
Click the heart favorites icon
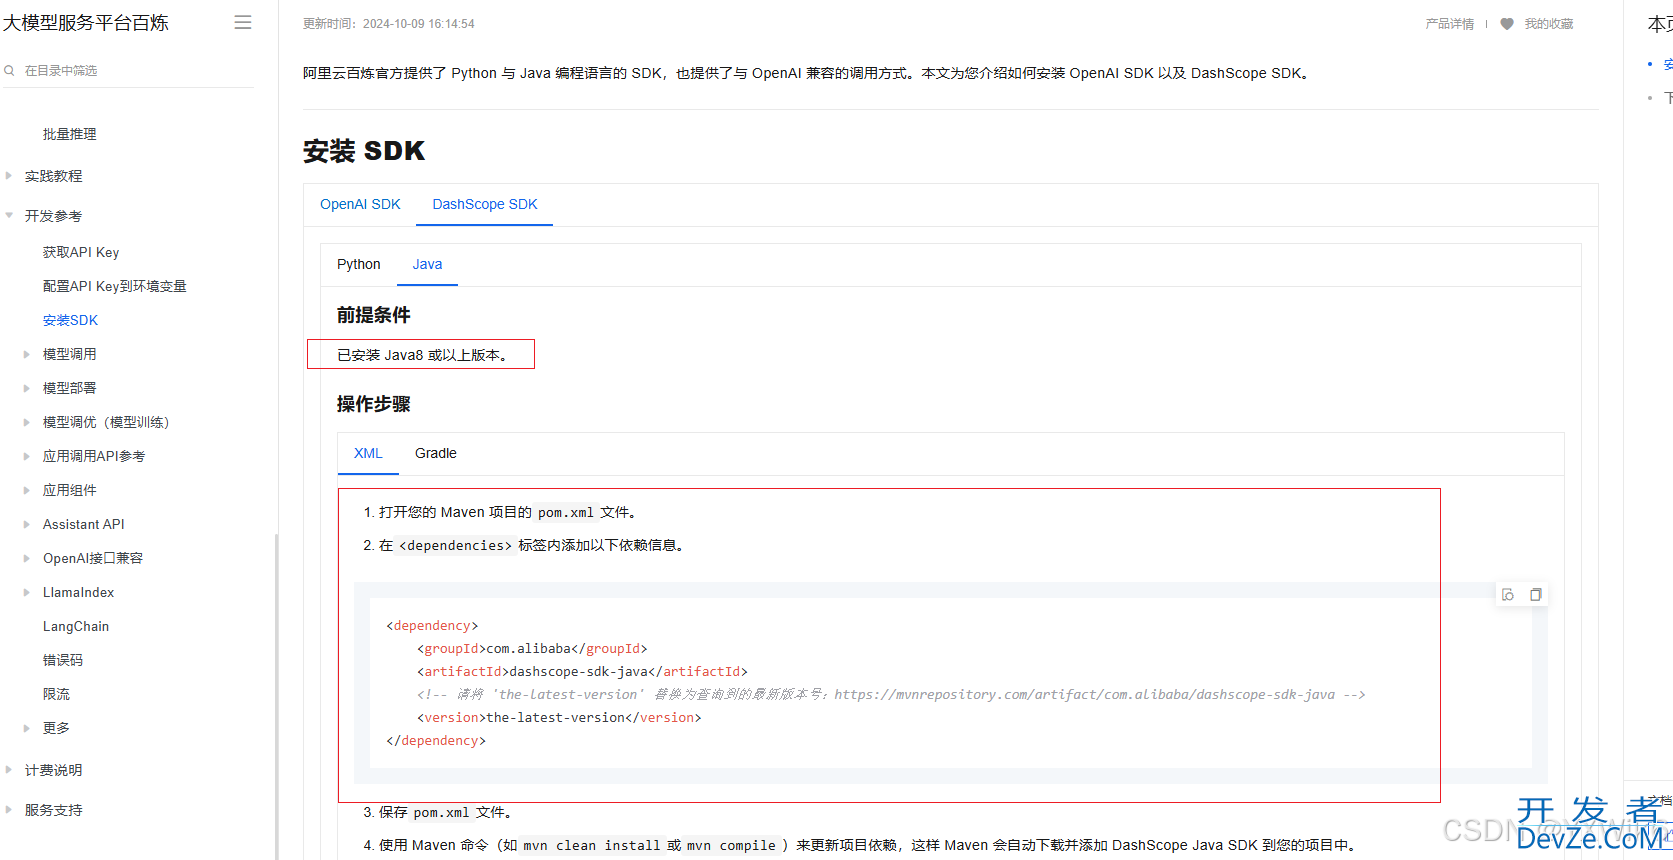1507,24
